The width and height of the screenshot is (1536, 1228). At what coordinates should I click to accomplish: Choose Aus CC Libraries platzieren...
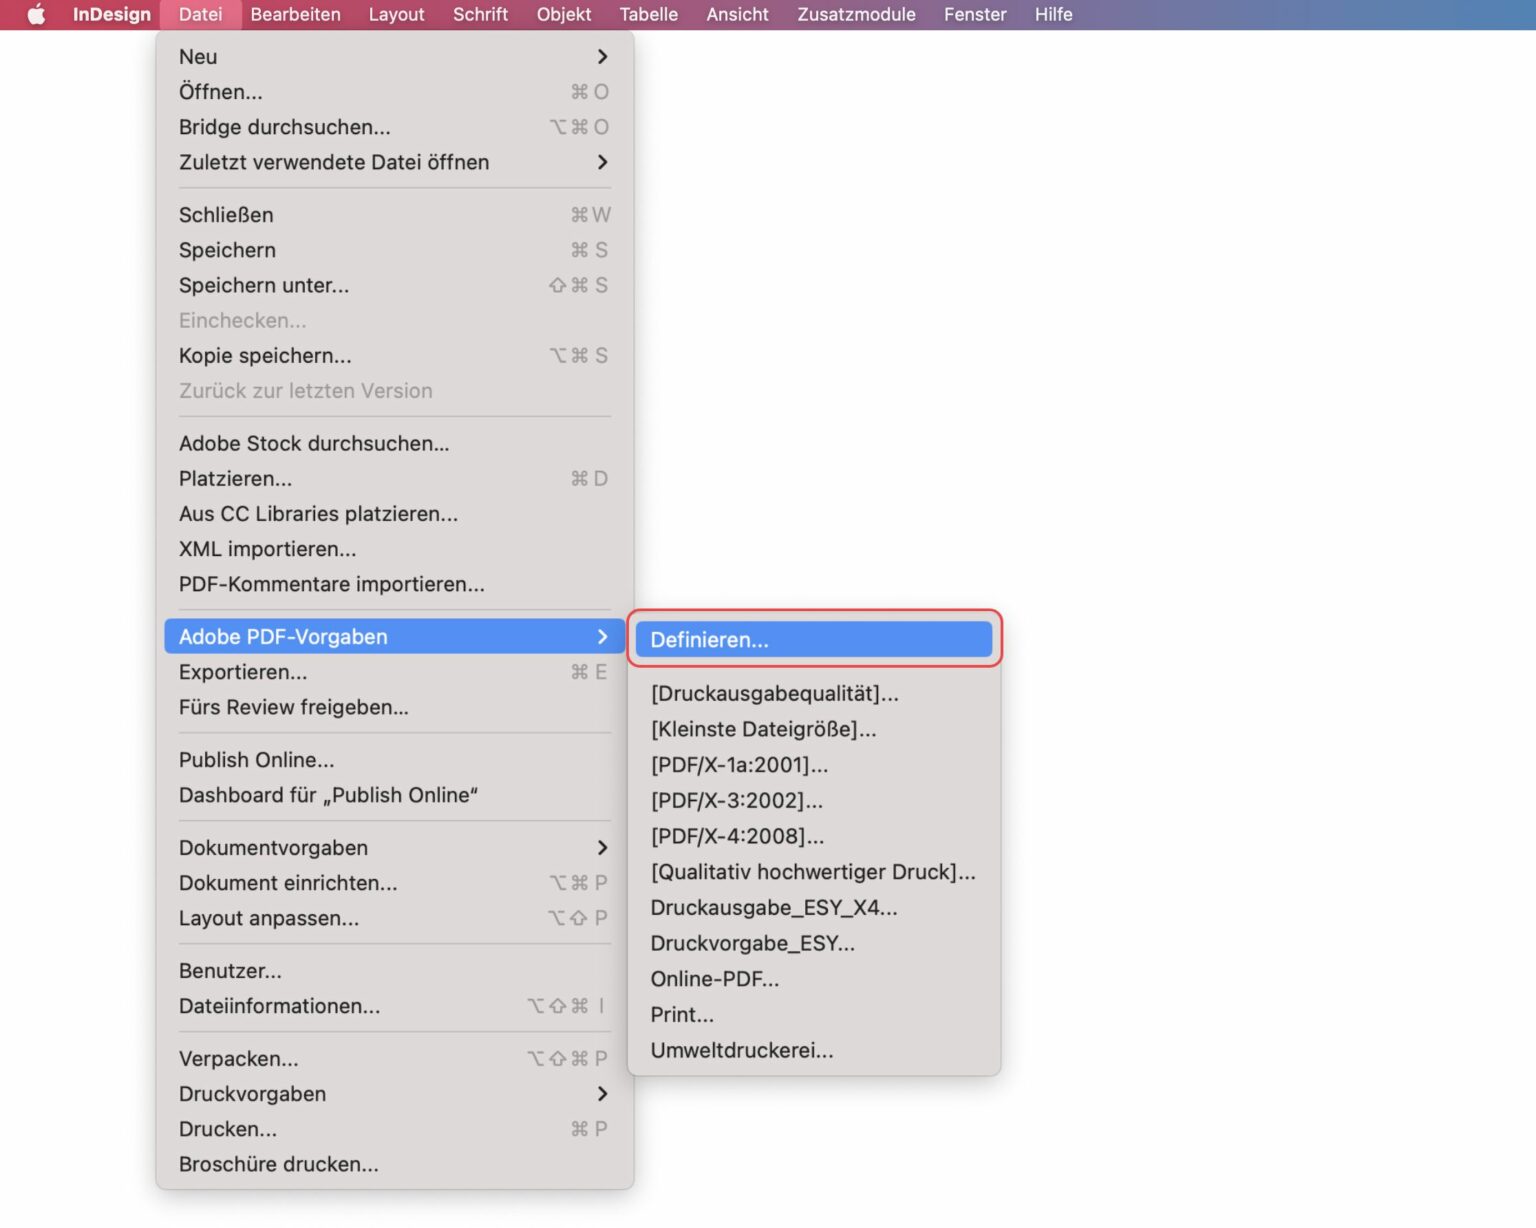[x=394, y=514]
